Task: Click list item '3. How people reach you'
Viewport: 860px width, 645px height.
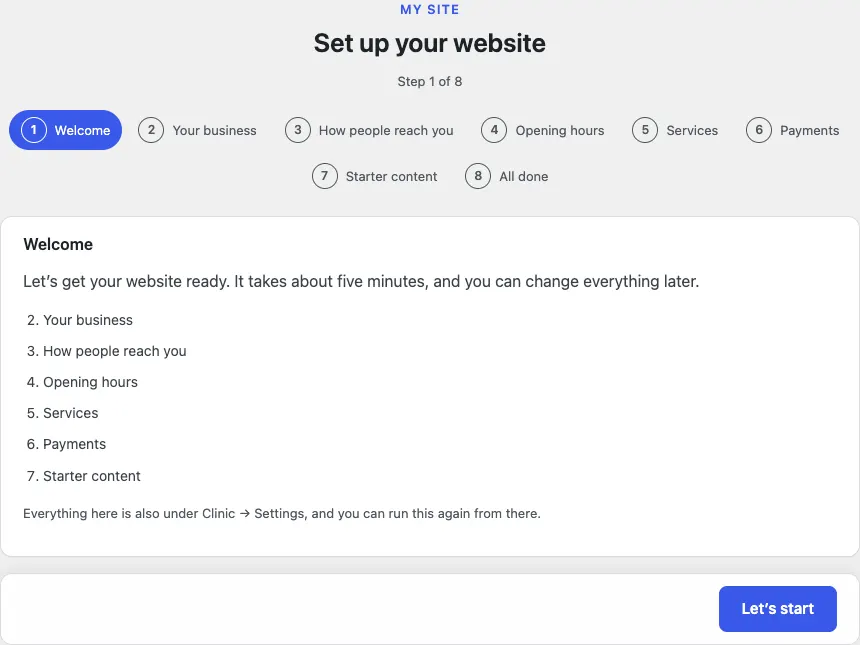Action: coord(107,351)
